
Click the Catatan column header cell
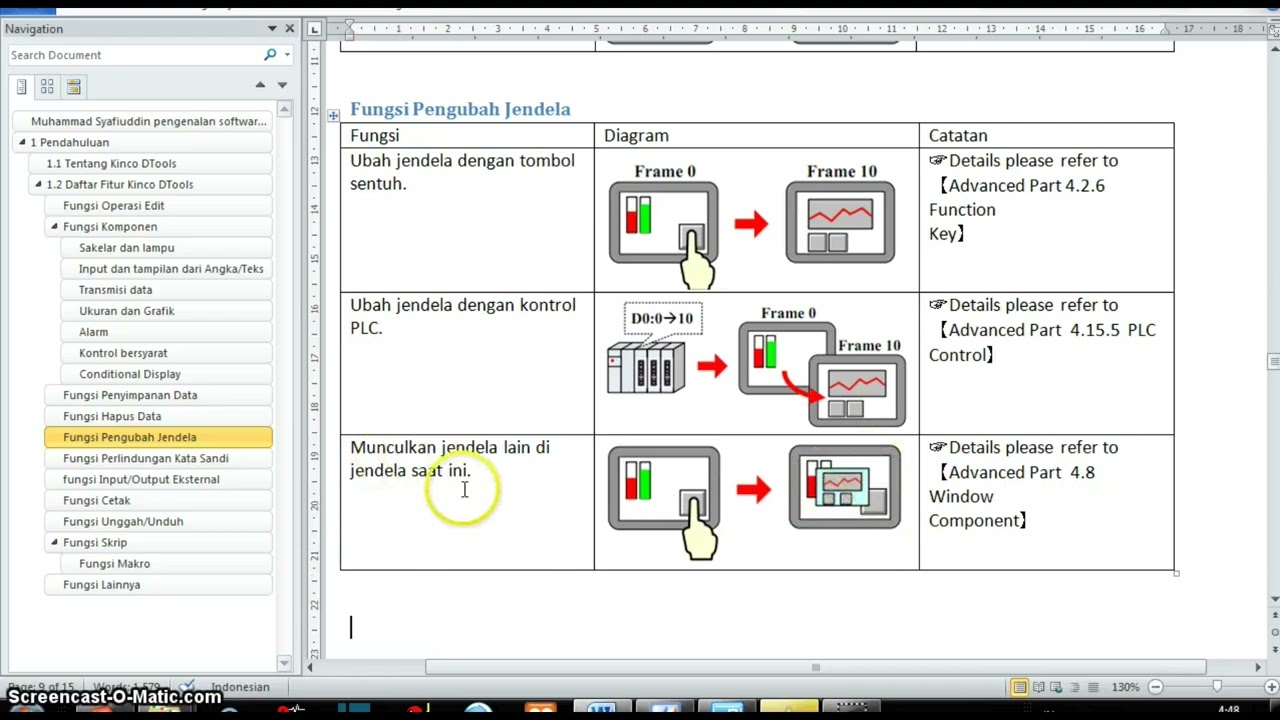coord(1046,136)
